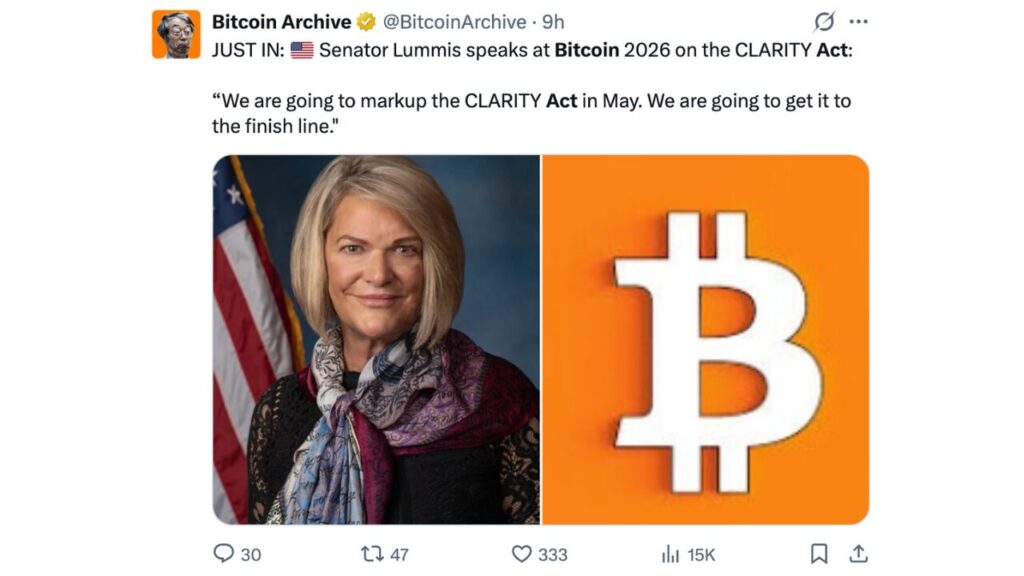The height and width of the screenshot is (576, 1024).
Task: Open Bitcoin Archive profile avatar
Action: 176,35
